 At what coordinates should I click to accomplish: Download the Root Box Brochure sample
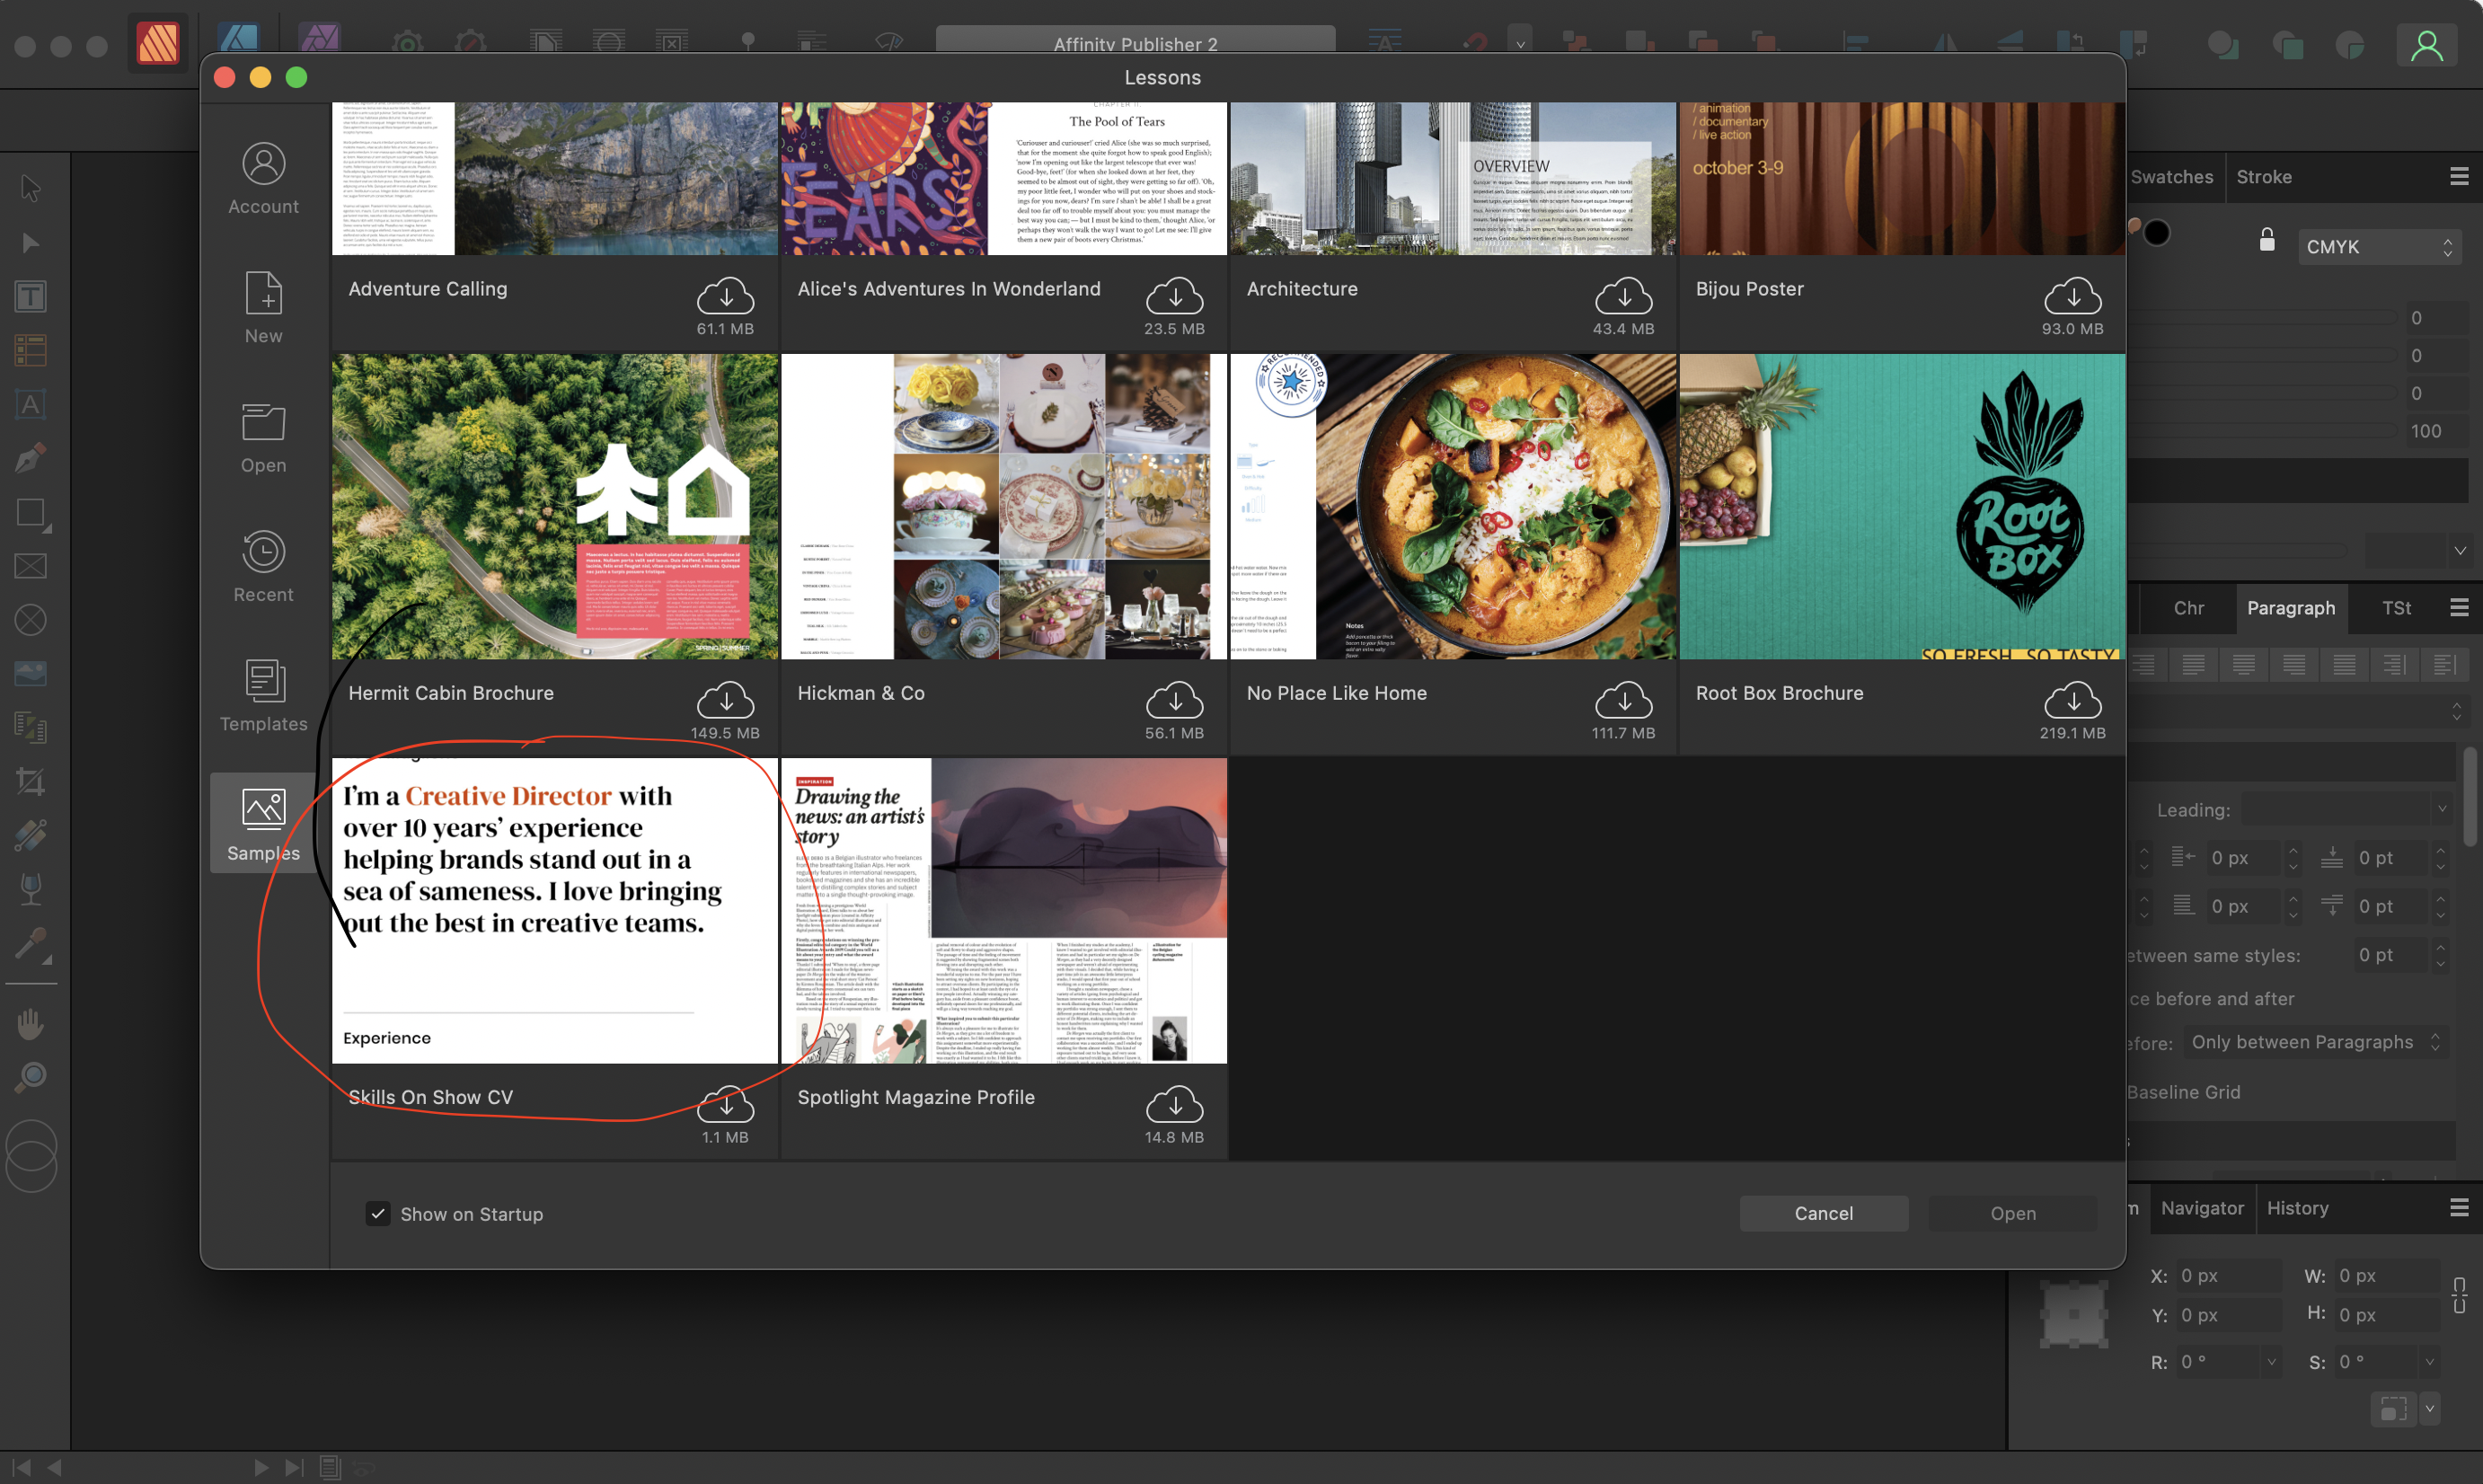(x=2072, y=700)
